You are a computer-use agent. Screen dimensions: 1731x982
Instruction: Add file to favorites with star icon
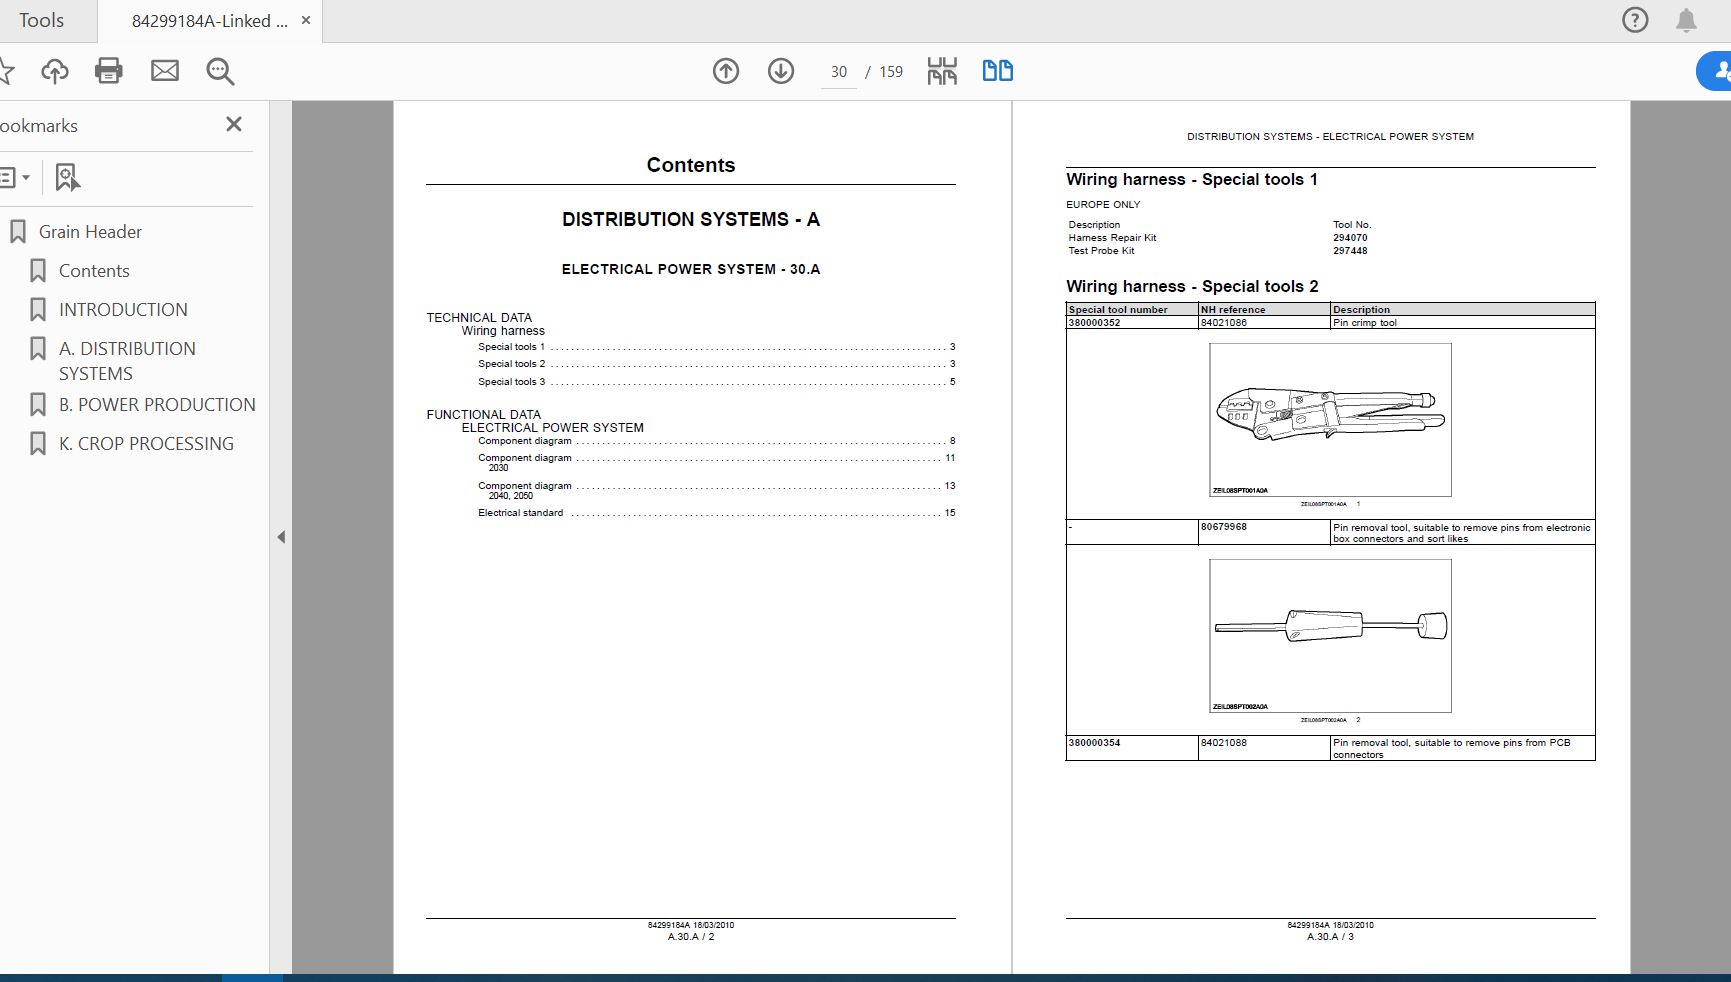pos(8,71)
